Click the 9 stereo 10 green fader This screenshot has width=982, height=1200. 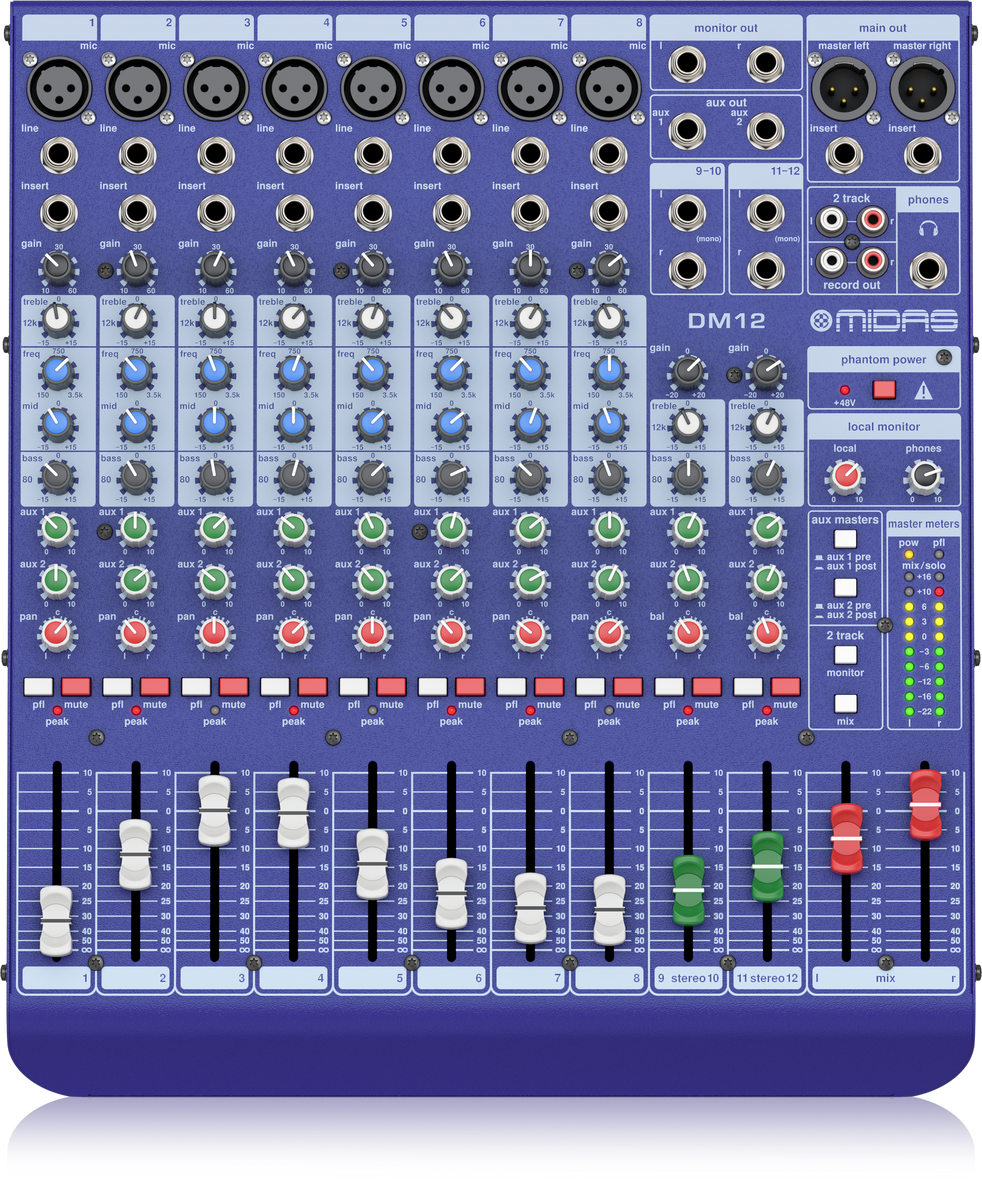click(688, 889)
